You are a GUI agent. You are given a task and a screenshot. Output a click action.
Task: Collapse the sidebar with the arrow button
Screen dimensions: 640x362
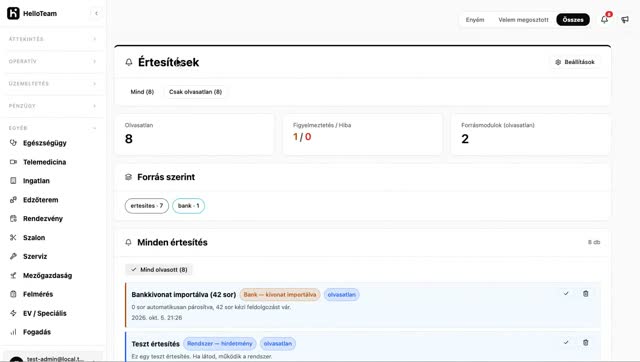(96, 13)
